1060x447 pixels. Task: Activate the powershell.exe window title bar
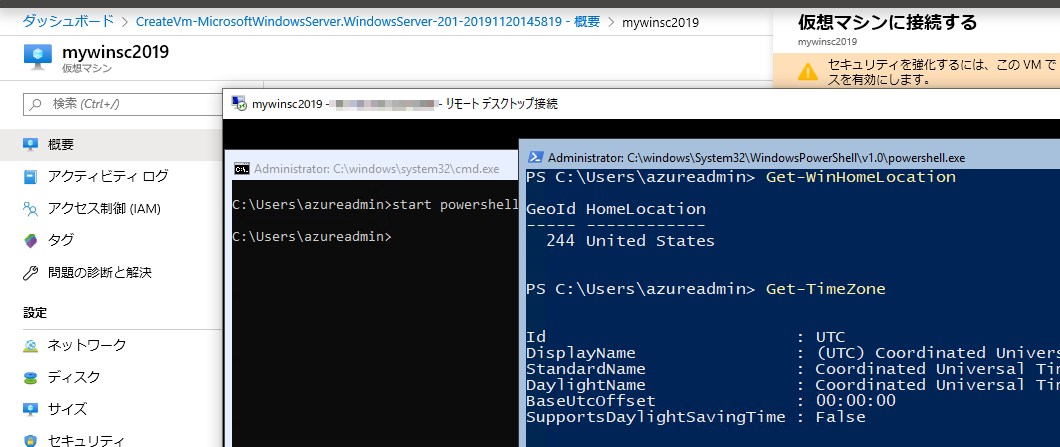[791, 158]
